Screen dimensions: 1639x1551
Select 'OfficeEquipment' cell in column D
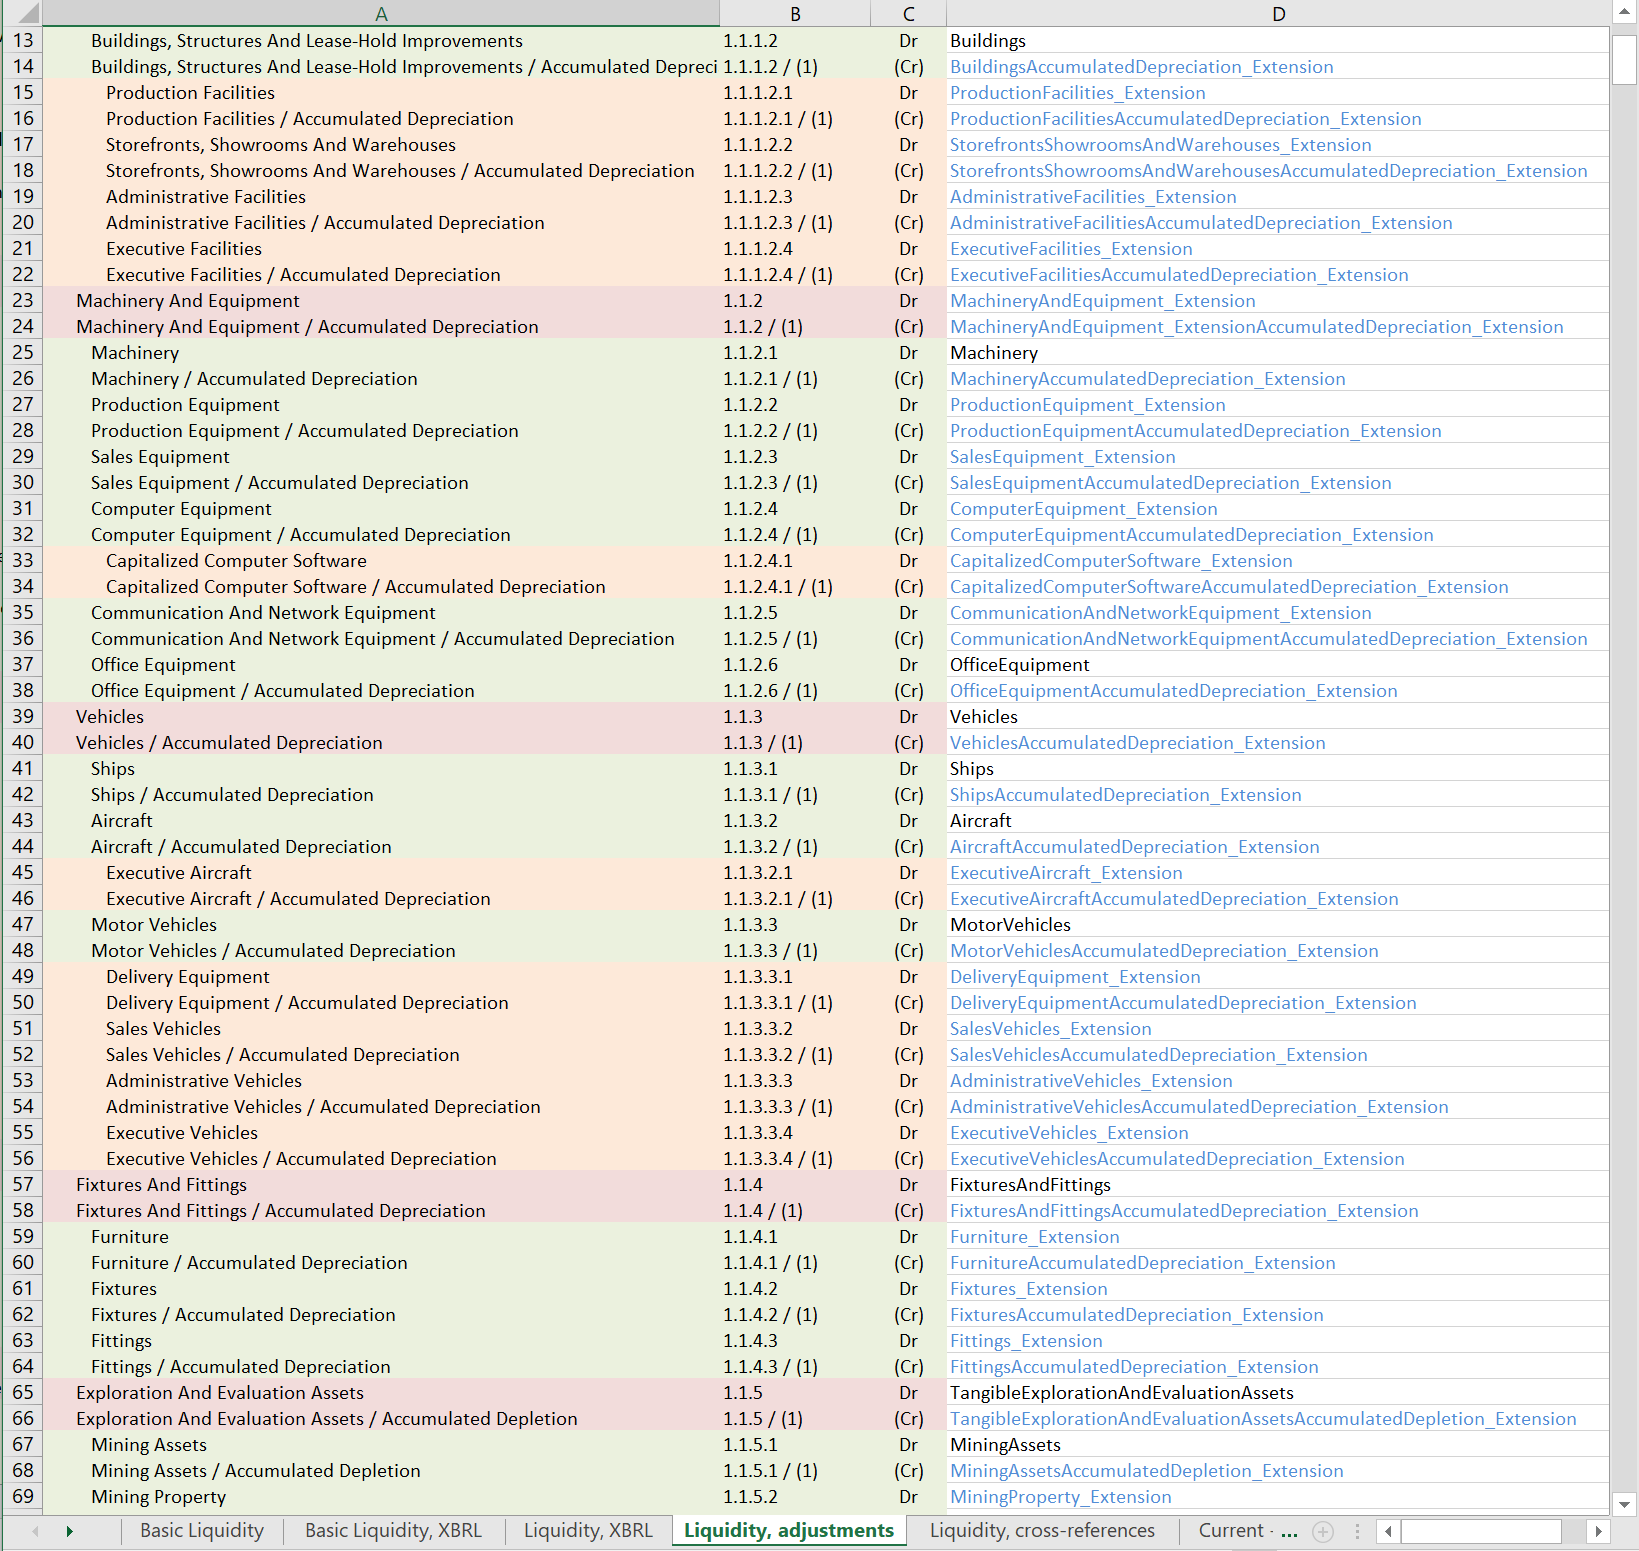click(1278, 664)
